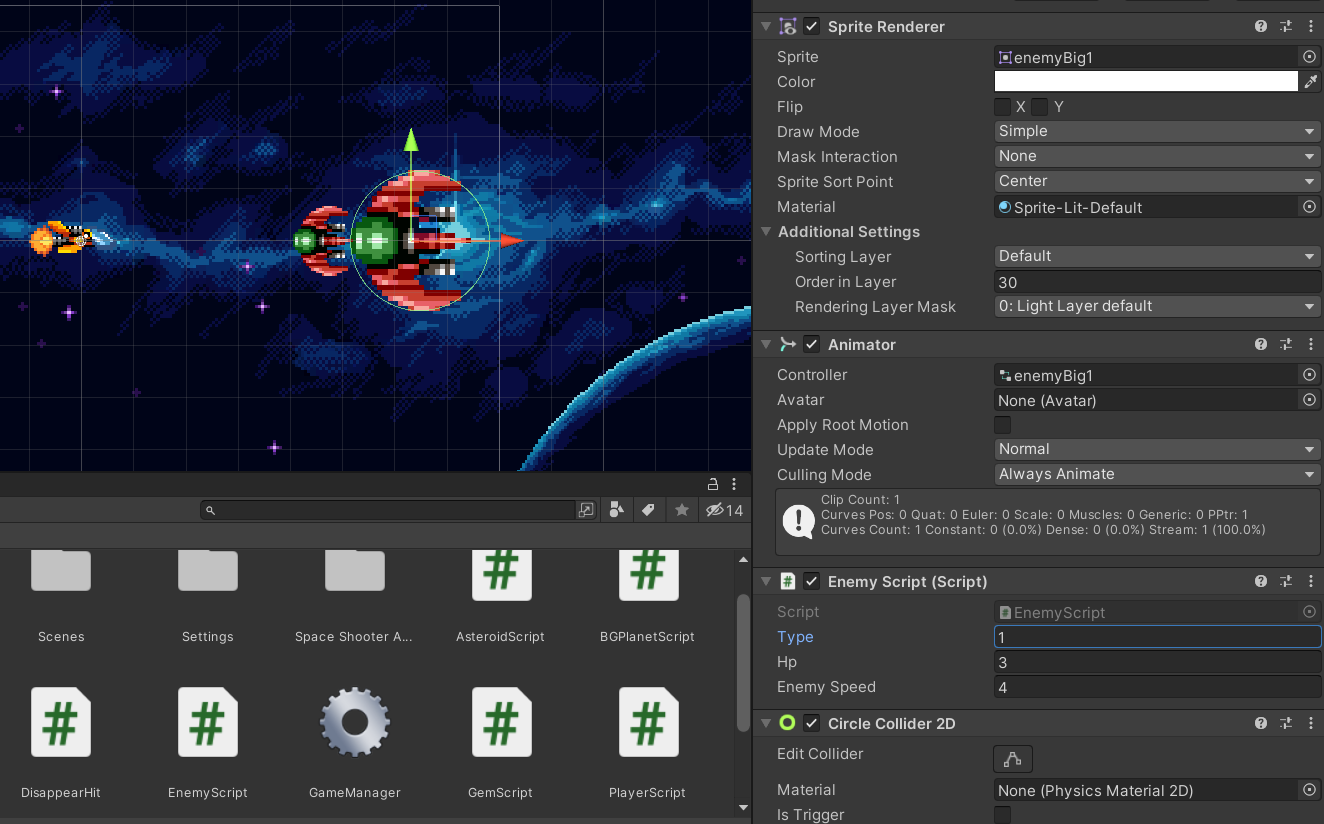
Task: Select the EnemyScript asset in Project
Action: pyautogui.click(x=208, y=722)
